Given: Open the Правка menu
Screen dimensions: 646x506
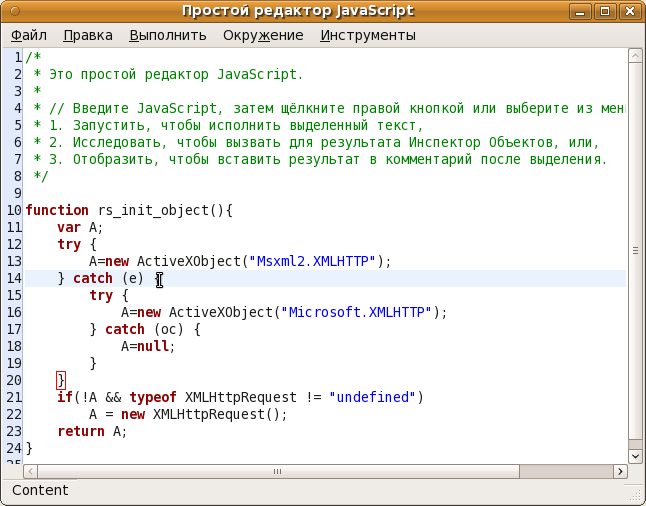Looking at the screenshot, I should point(88,35).
